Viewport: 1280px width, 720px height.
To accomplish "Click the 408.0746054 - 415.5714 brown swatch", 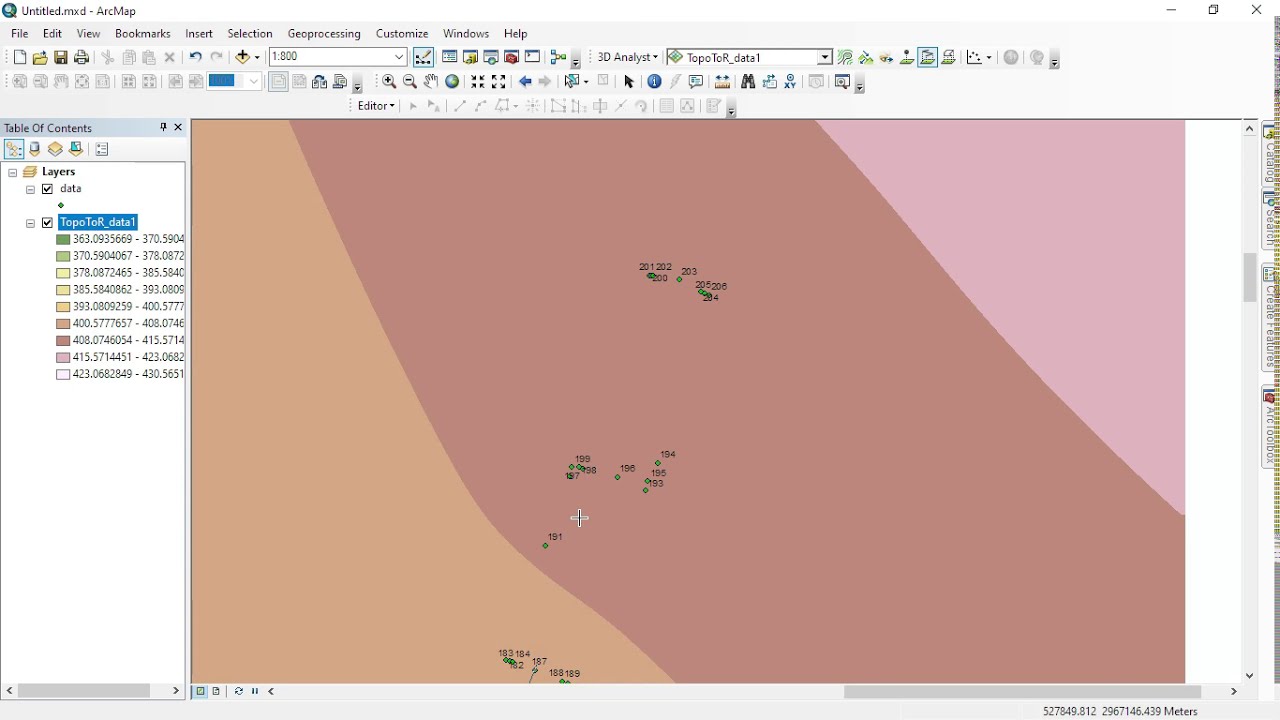I will pyautogui.click(x=63, y=341).
